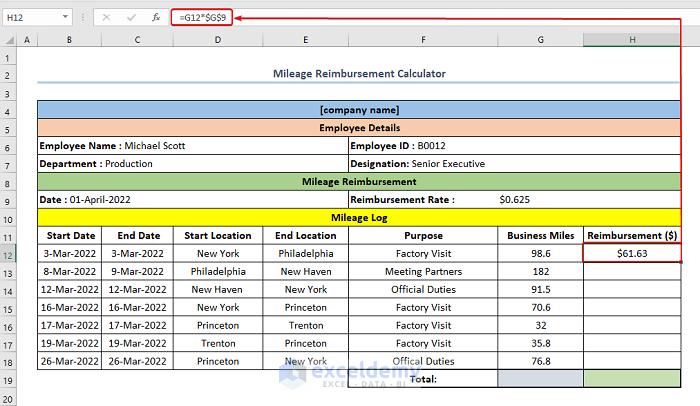Screen dimensions: 700x406
Task: Click the '76.8' business miles cell
Action: point(541,361)
